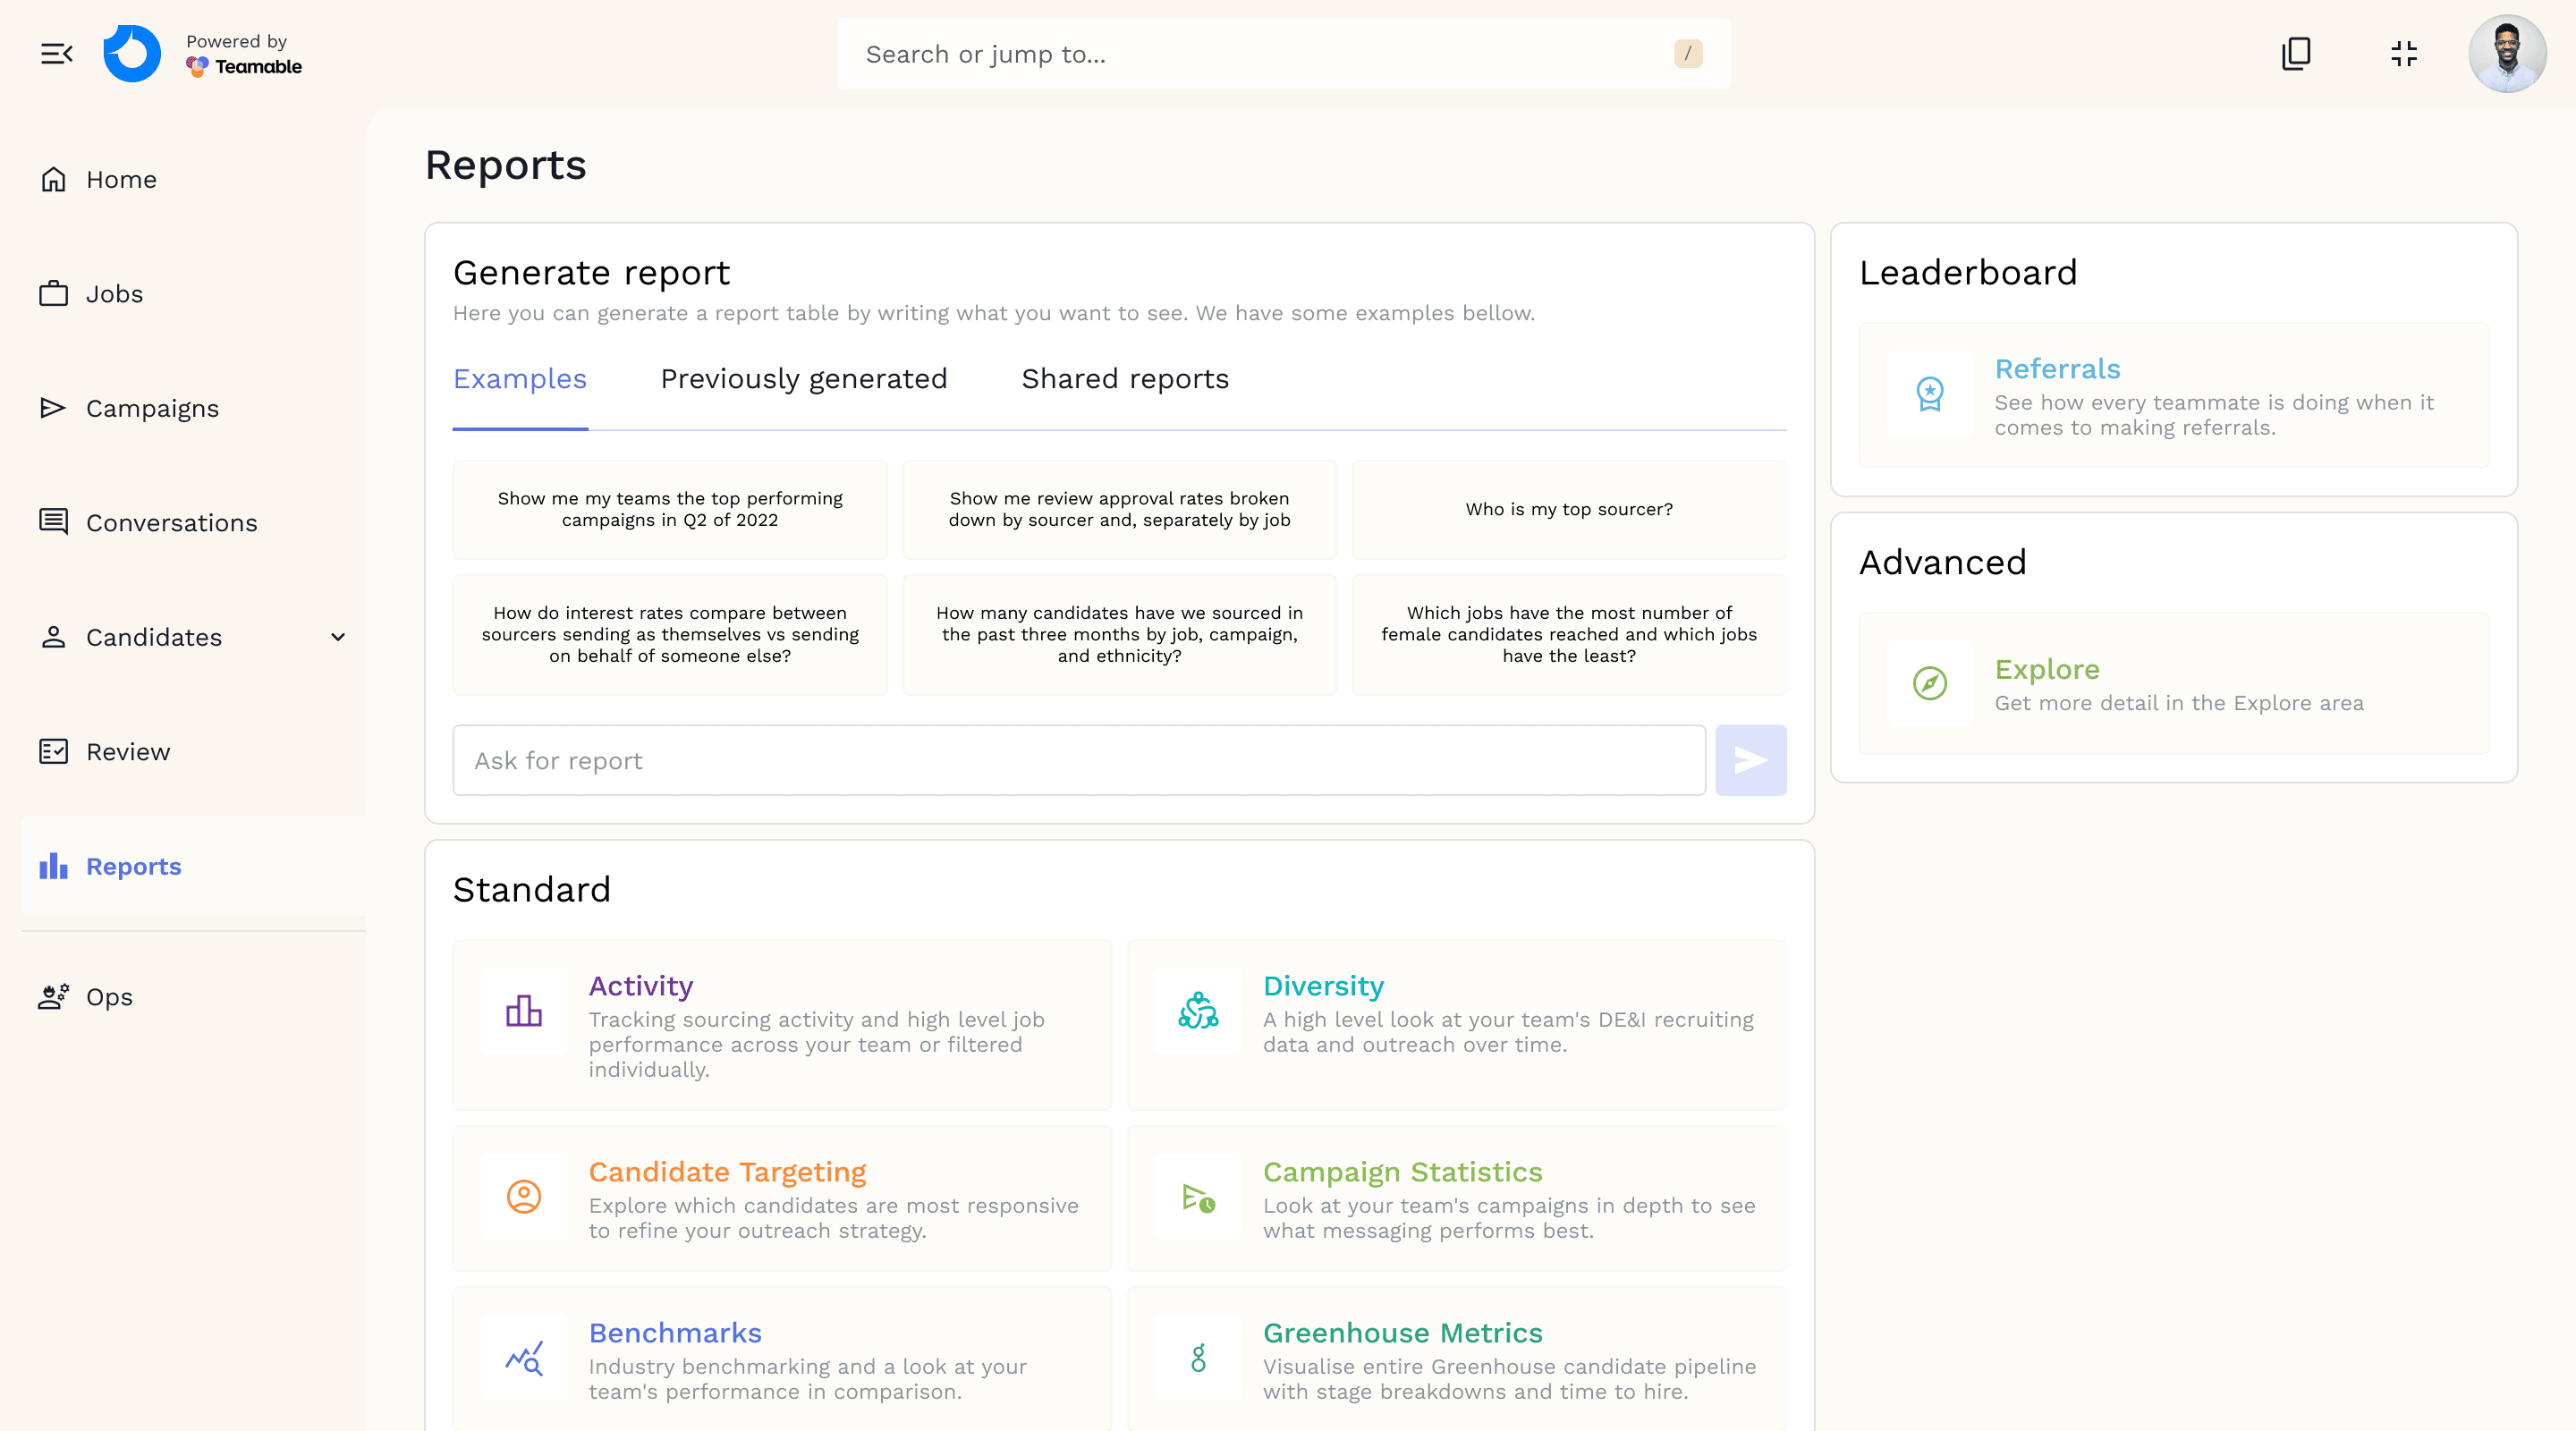Viewport: 2576px width, 1431px height.
Task: Click the Referrals badge icon
Action: click(x=1929, y=394)
